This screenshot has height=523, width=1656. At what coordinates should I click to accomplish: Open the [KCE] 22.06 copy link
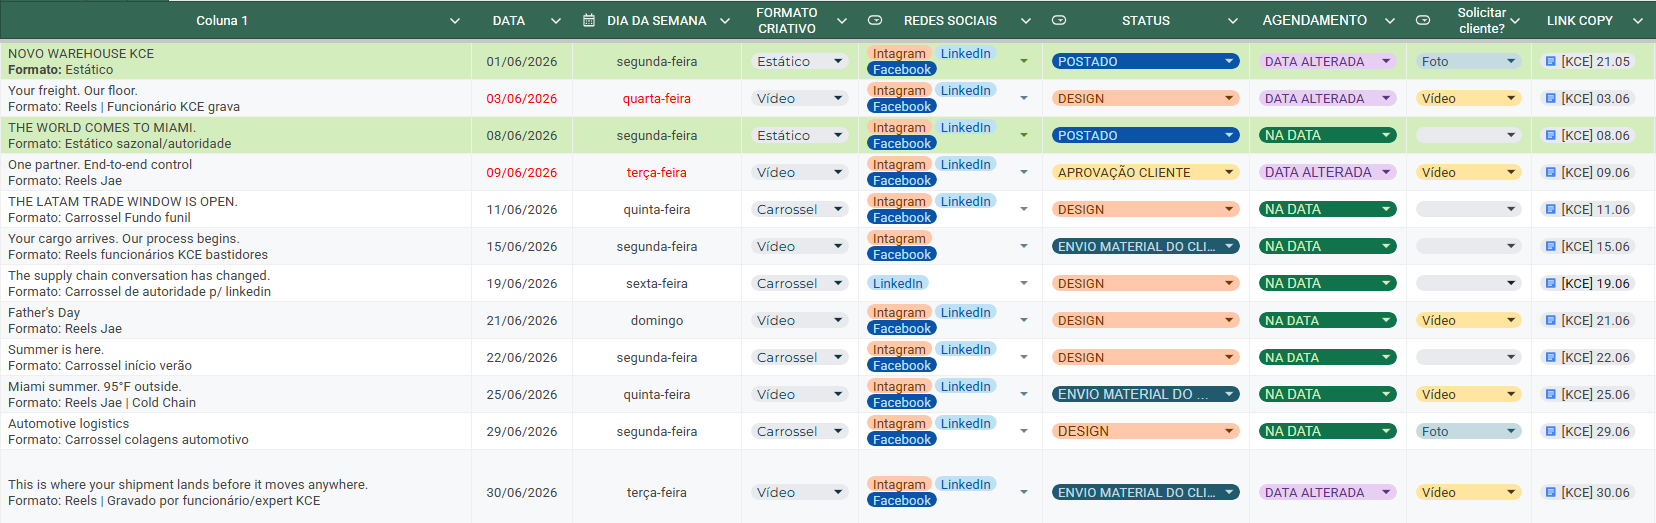tap(1588, 357)
